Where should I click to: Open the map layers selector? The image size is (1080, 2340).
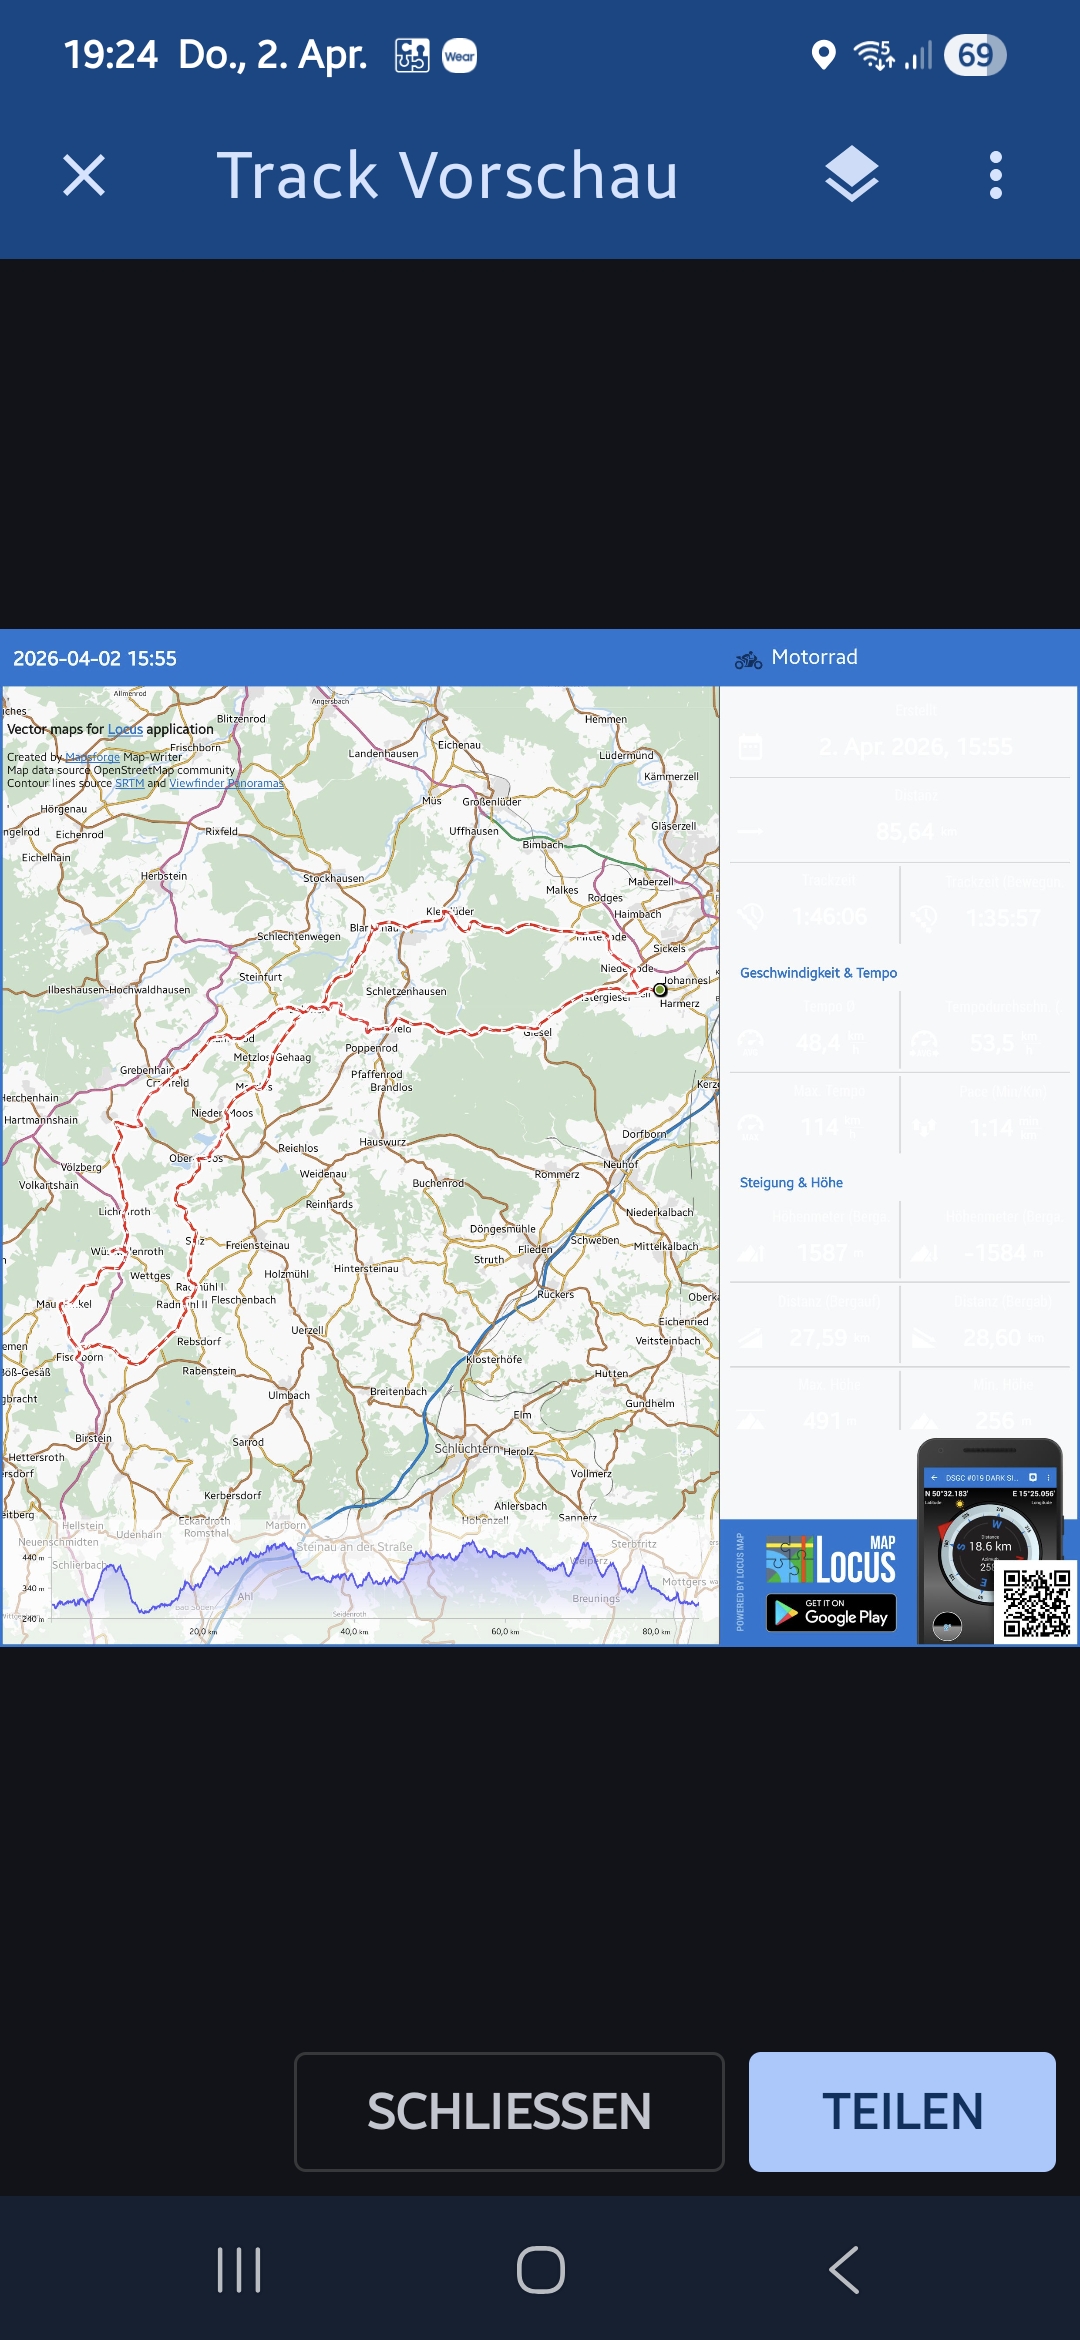point(851,175)
